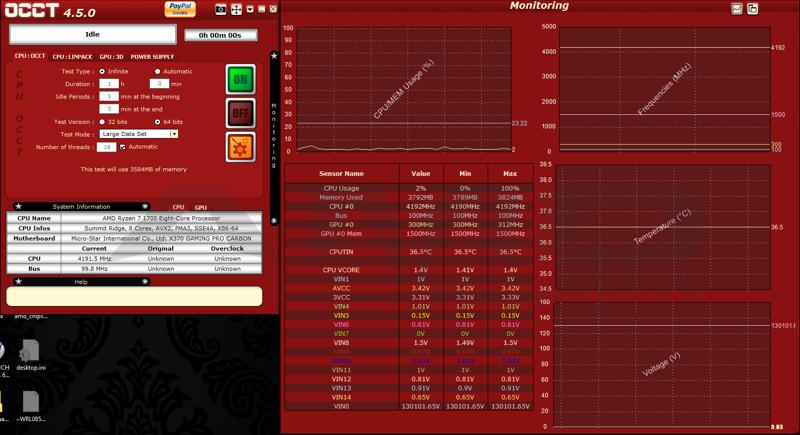800x435 pixels.
Task: Select the Automatic test type radio button
Action: pyautogui.click(x=158, y=71)
